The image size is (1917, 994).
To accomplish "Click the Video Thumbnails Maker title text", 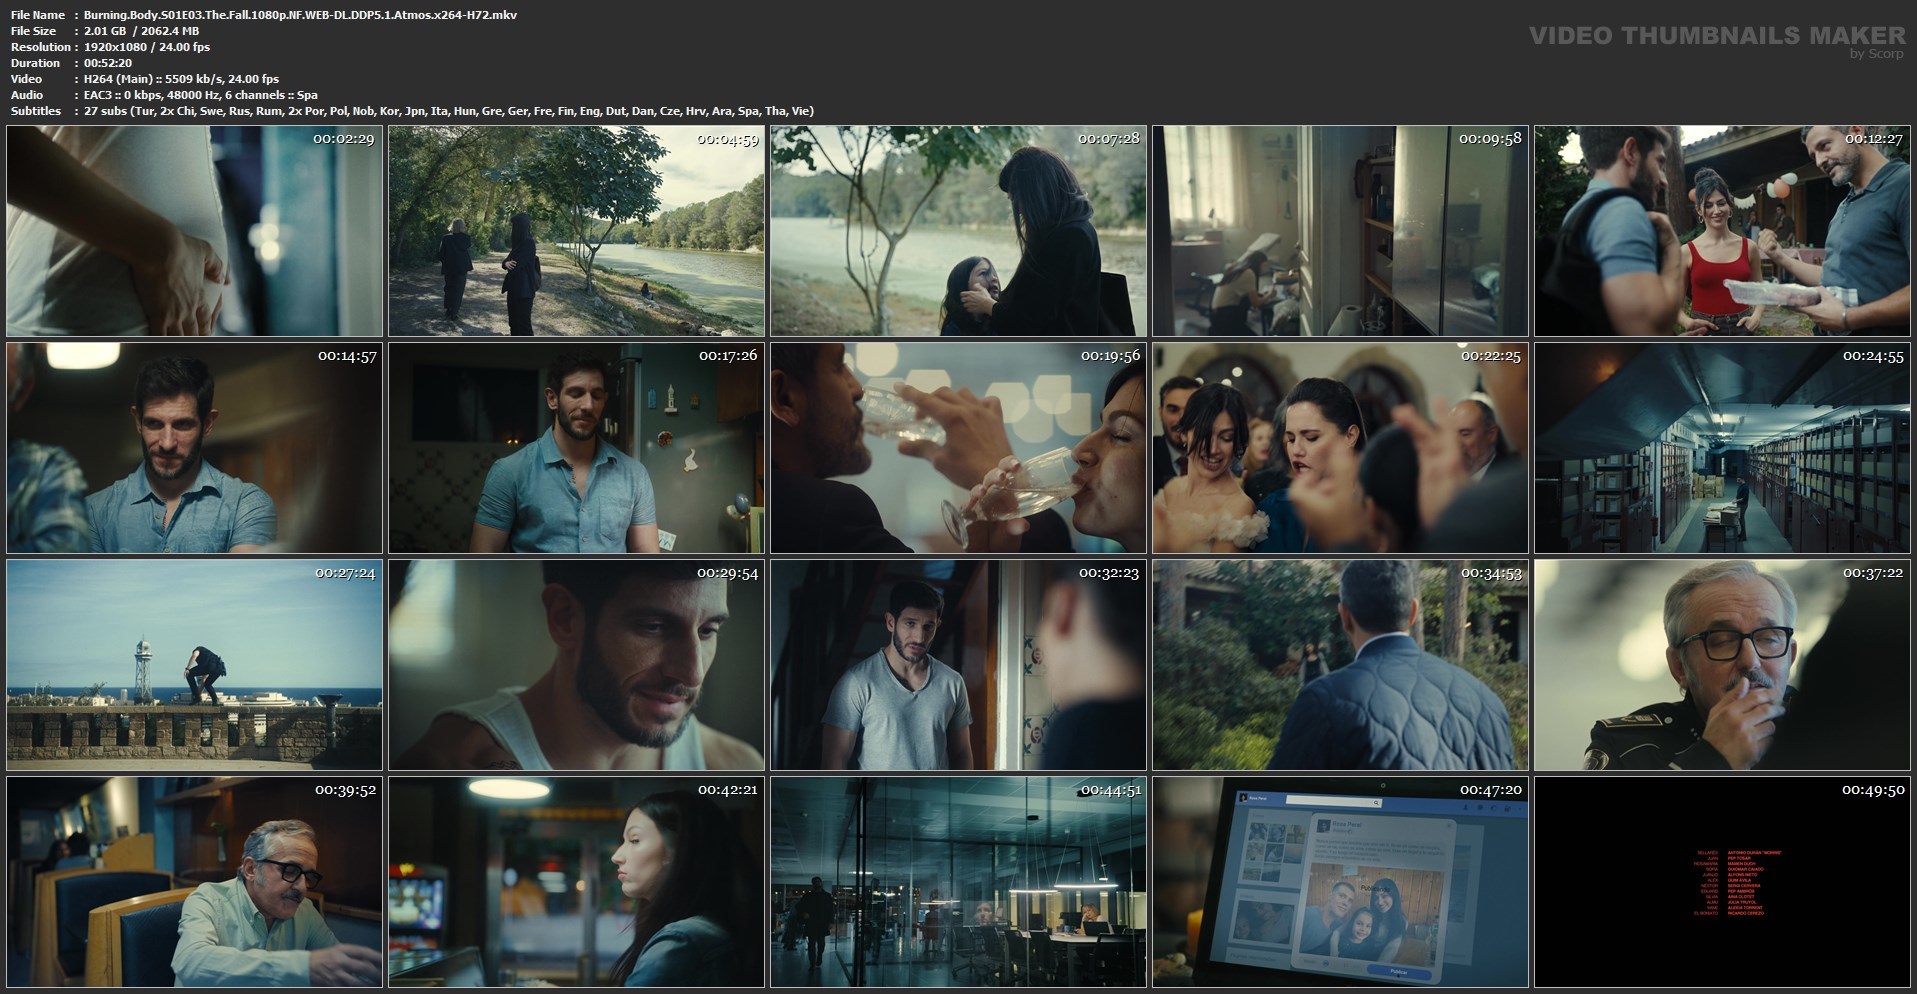I will click(x=1718, y=36).
